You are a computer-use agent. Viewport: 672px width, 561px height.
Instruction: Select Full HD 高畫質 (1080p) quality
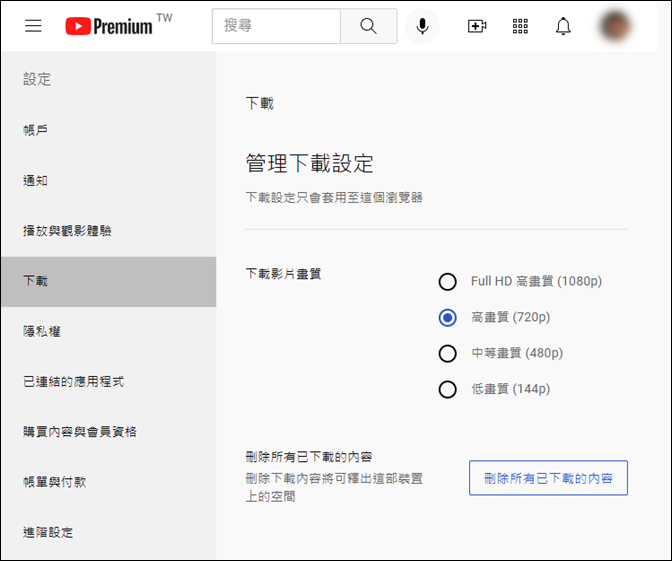click(447, 282)
